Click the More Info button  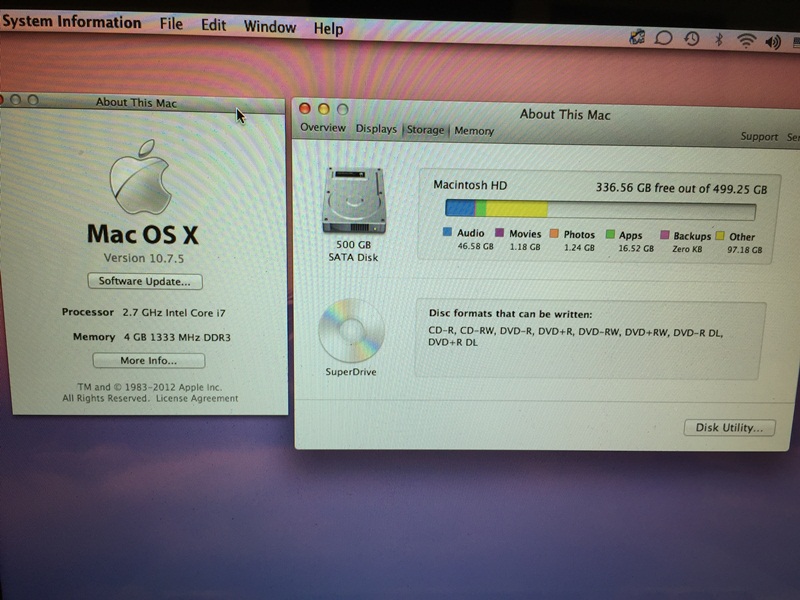[x=148, y=360]
